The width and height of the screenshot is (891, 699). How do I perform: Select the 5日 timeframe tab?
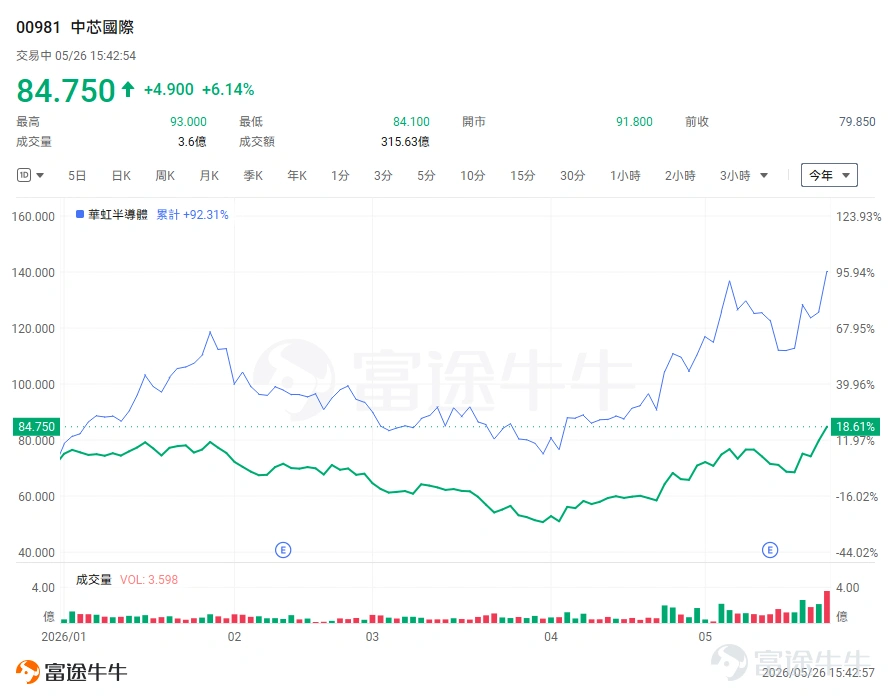tap(77, 176)
